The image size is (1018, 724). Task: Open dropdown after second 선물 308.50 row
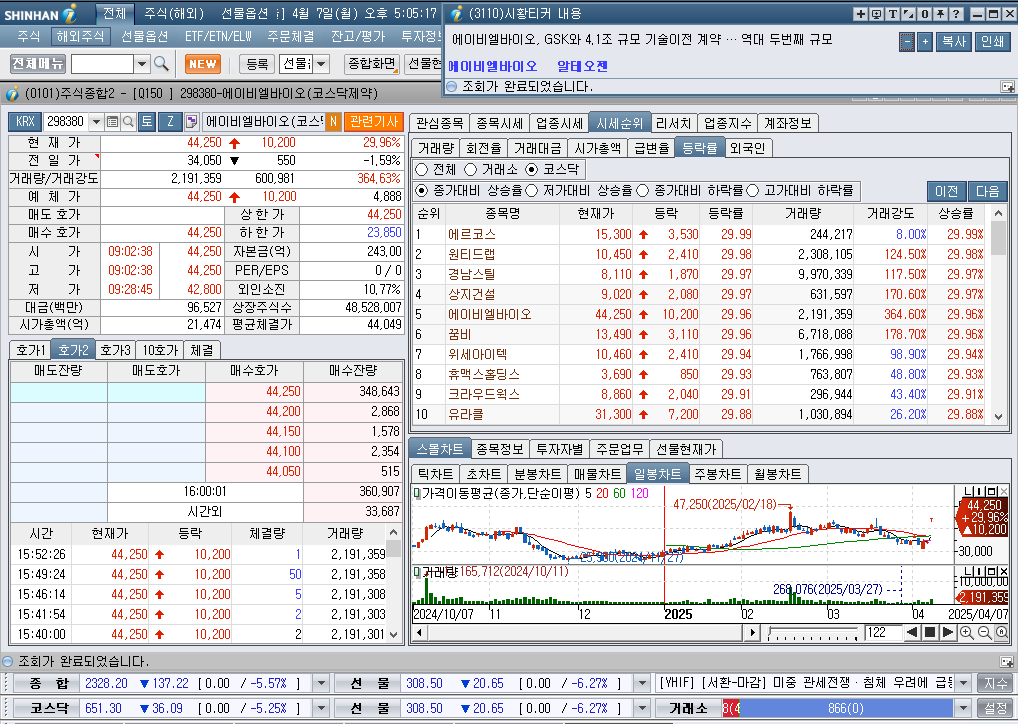click(642, 708)
